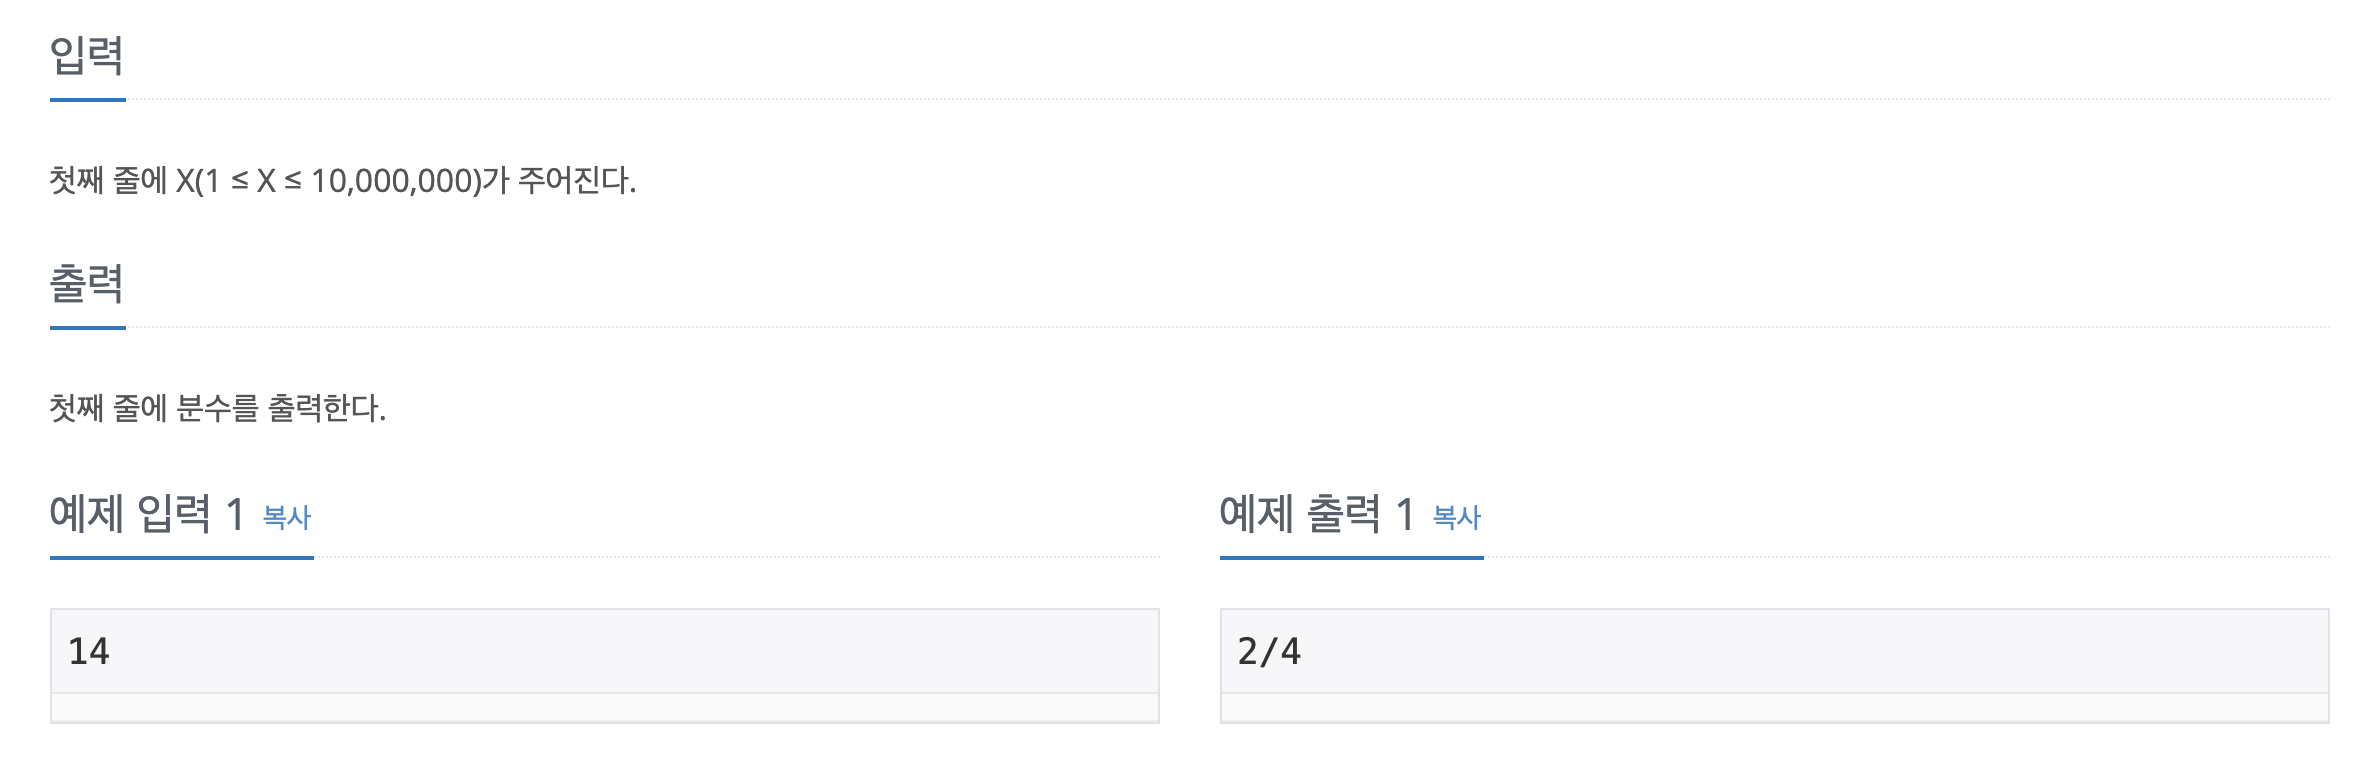Click the input constraint sentence about X

click(x=343, y=181)
